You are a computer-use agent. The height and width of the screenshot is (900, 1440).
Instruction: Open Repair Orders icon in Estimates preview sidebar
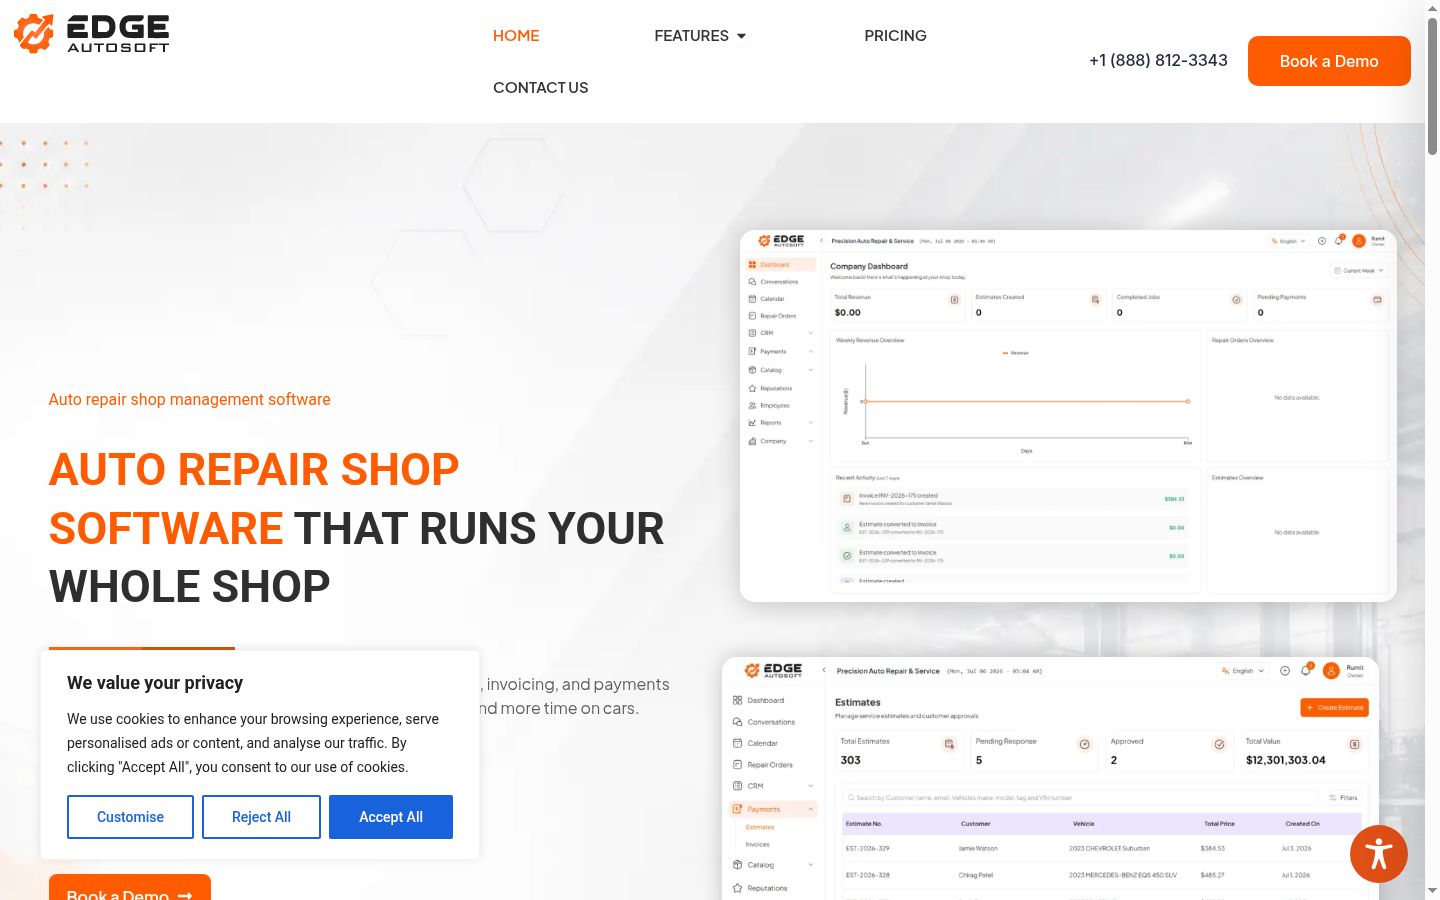click(x=738, y=765)
